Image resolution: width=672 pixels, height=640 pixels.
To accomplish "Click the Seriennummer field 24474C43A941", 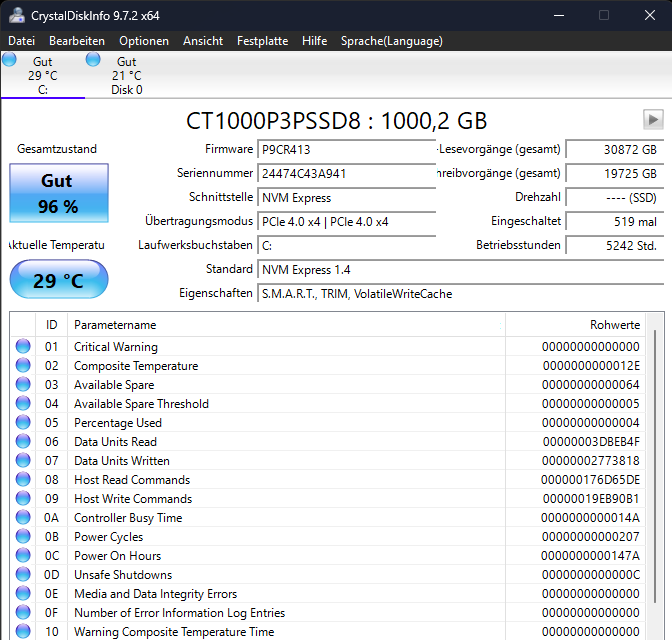I will pos(346,174).
